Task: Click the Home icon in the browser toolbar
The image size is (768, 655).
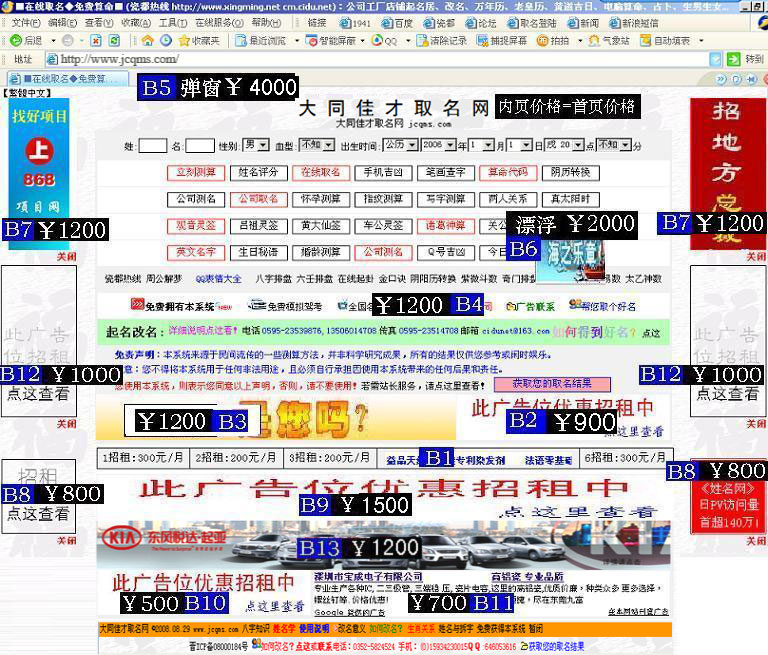Action: pyautogui.click(x=147, y=41)
